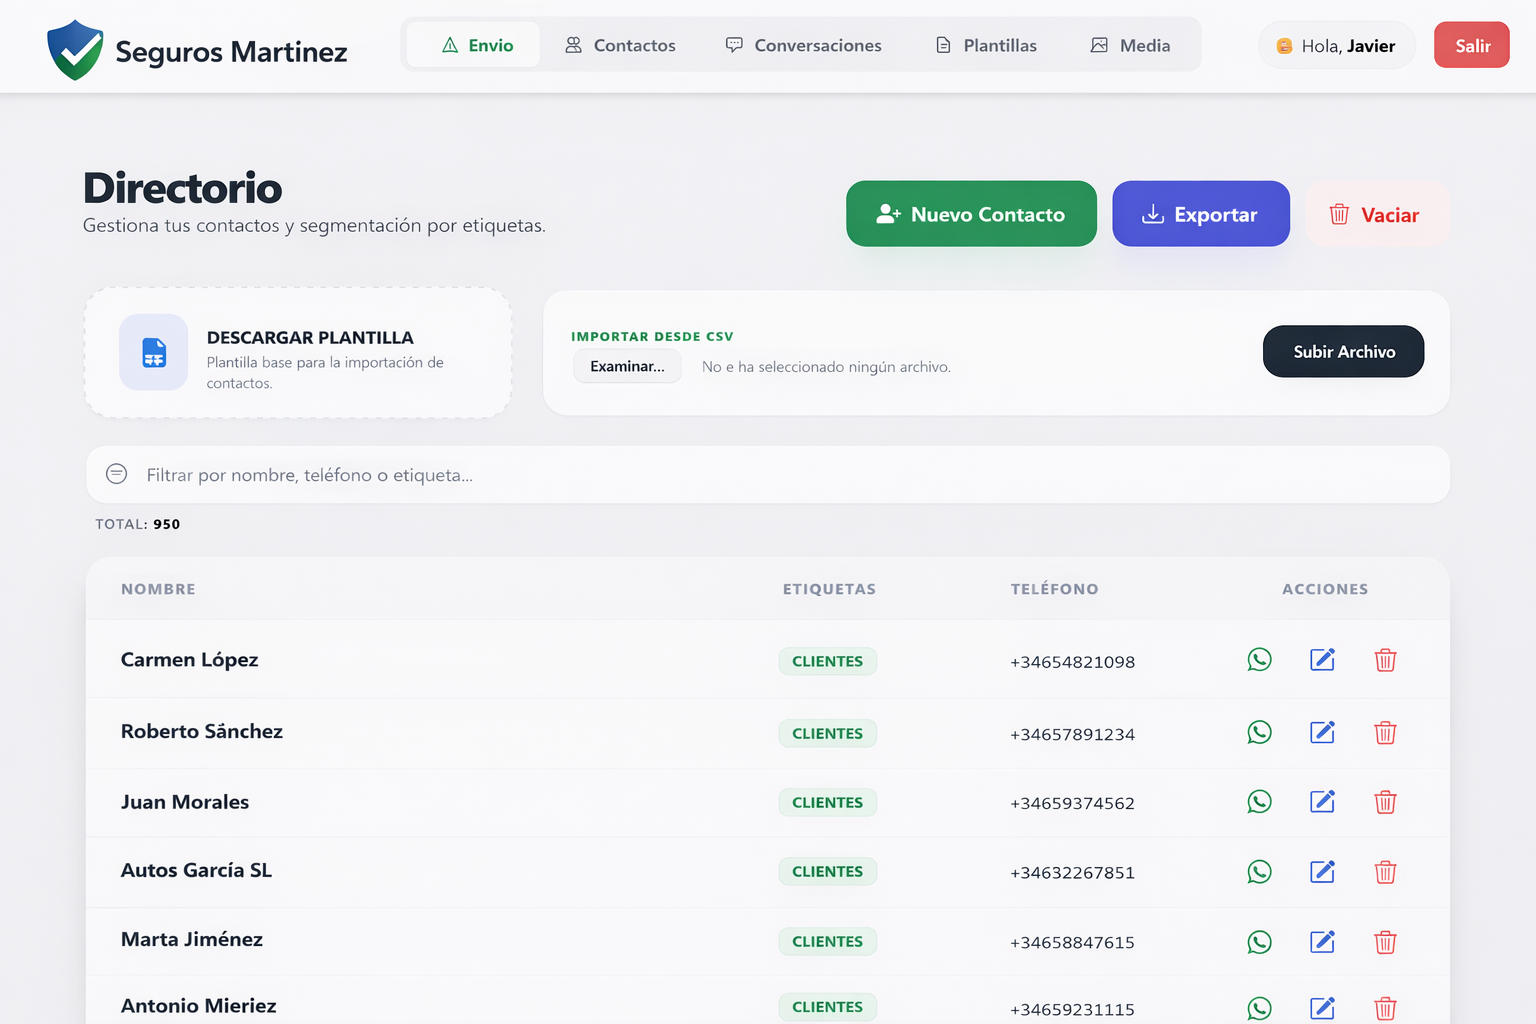This screenshot has width=1536, height=1024.
Task: Click the Vaciar button
Action: tap(1376, 214)
